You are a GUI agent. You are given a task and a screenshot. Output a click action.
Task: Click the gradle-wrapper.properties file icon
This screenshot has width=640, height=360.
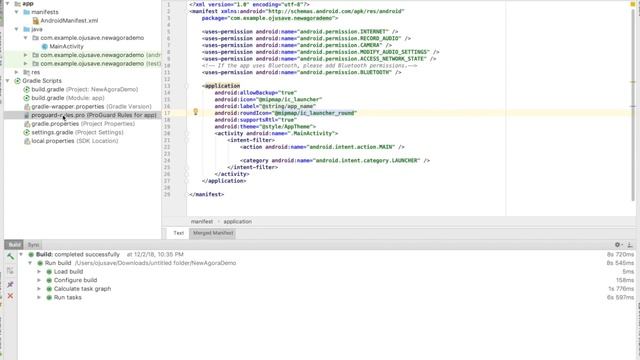point(27,107)
